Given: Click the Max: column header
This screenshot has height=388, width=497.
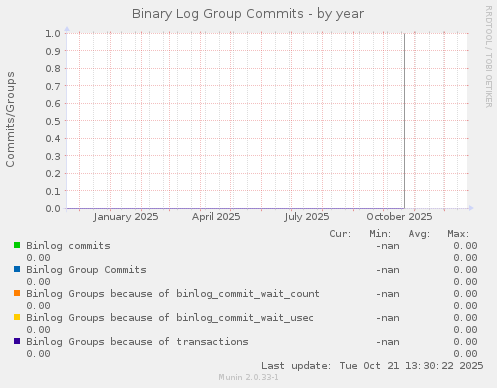Looking at the screenshot, I should pyautogui.click(x=458, y=234).
